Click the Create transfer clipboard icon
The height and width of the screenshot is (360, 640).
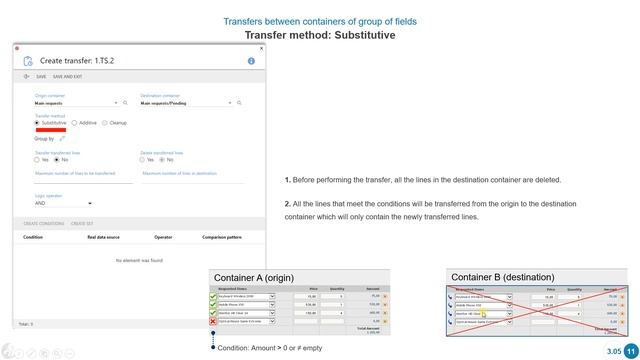click(x=28, y=61)
